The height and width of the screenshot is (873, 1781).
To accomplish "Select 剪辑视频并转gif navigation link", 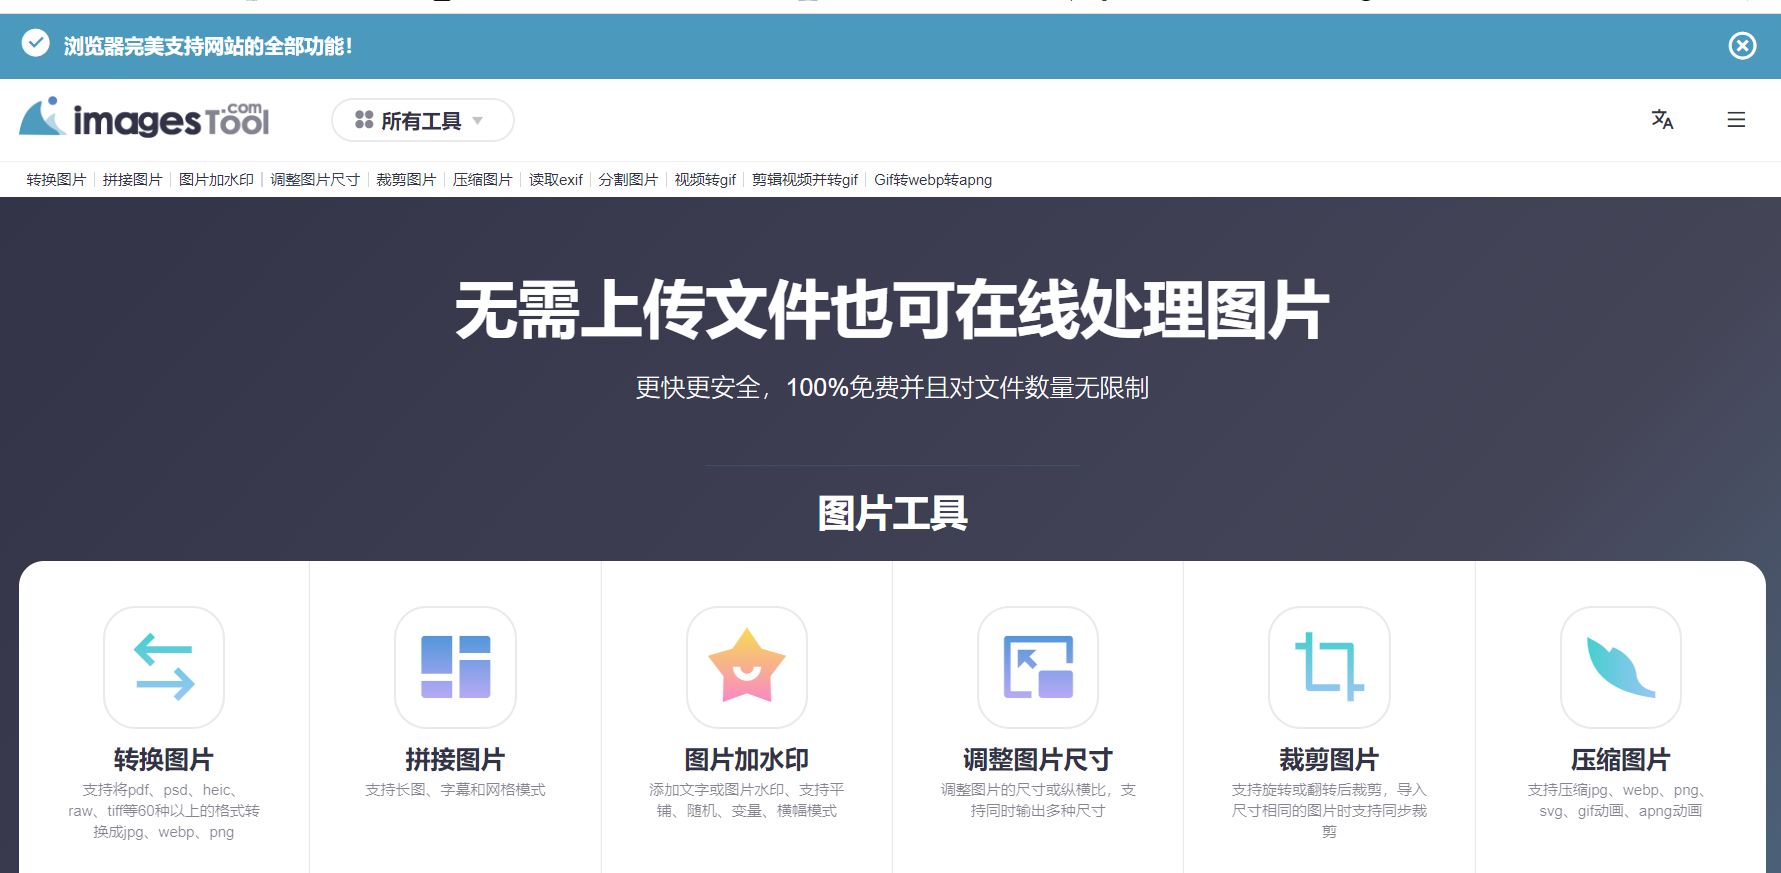I will (x=805, y=180).
